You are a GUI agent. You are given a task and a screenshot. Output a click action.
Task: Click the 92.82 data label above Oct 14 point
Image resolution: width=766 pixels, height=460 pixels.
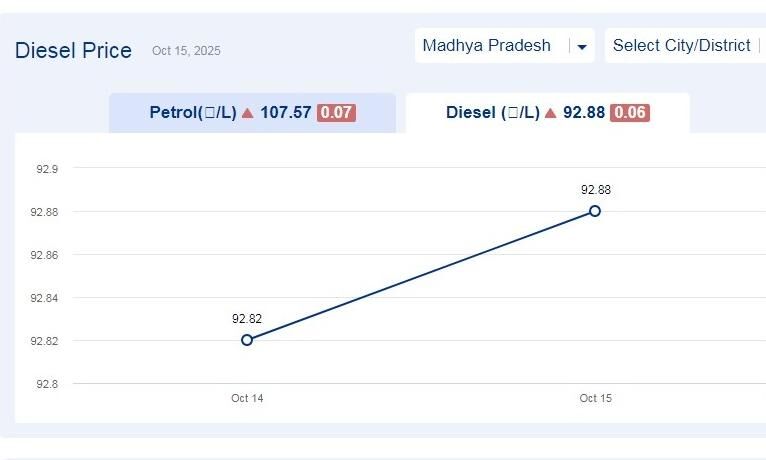pos(247,319)
